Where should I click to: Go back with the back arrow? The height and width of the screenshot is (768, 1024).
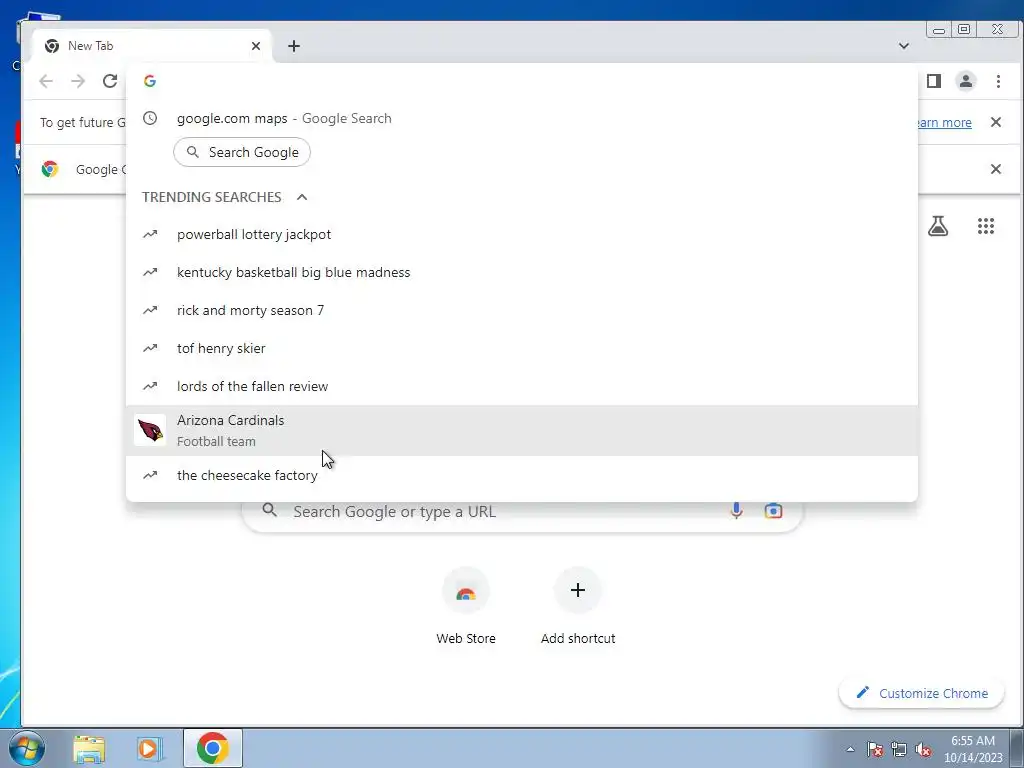(46, 81)
